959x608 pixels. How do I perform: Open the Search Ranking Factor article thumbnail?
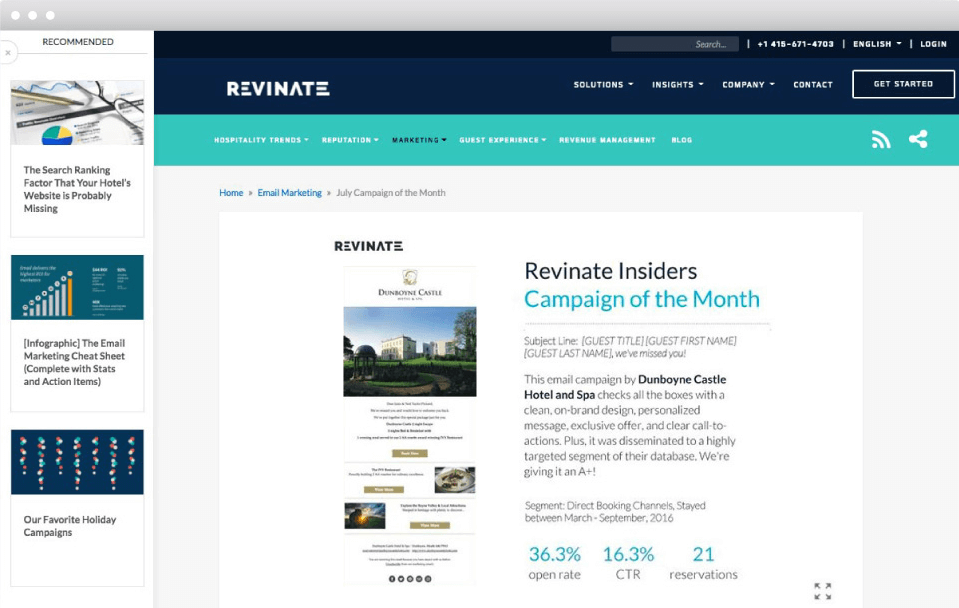tap(77, 113)
